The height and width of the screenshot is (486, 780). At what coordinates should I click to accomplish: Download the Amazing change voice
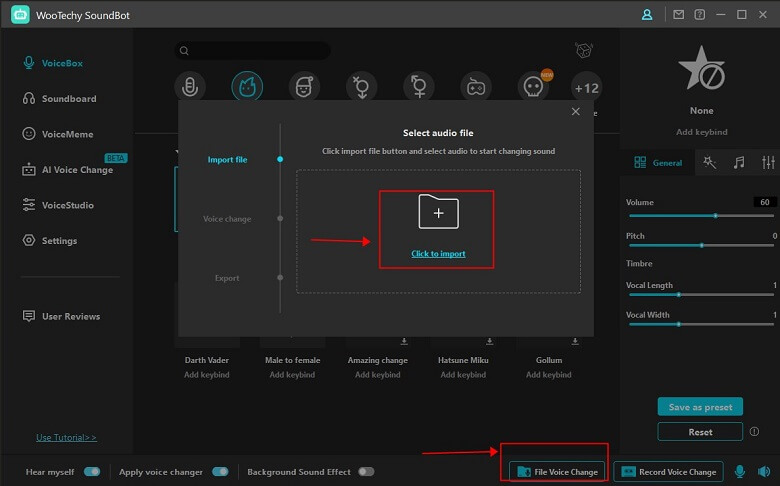[x=404, y=341]
